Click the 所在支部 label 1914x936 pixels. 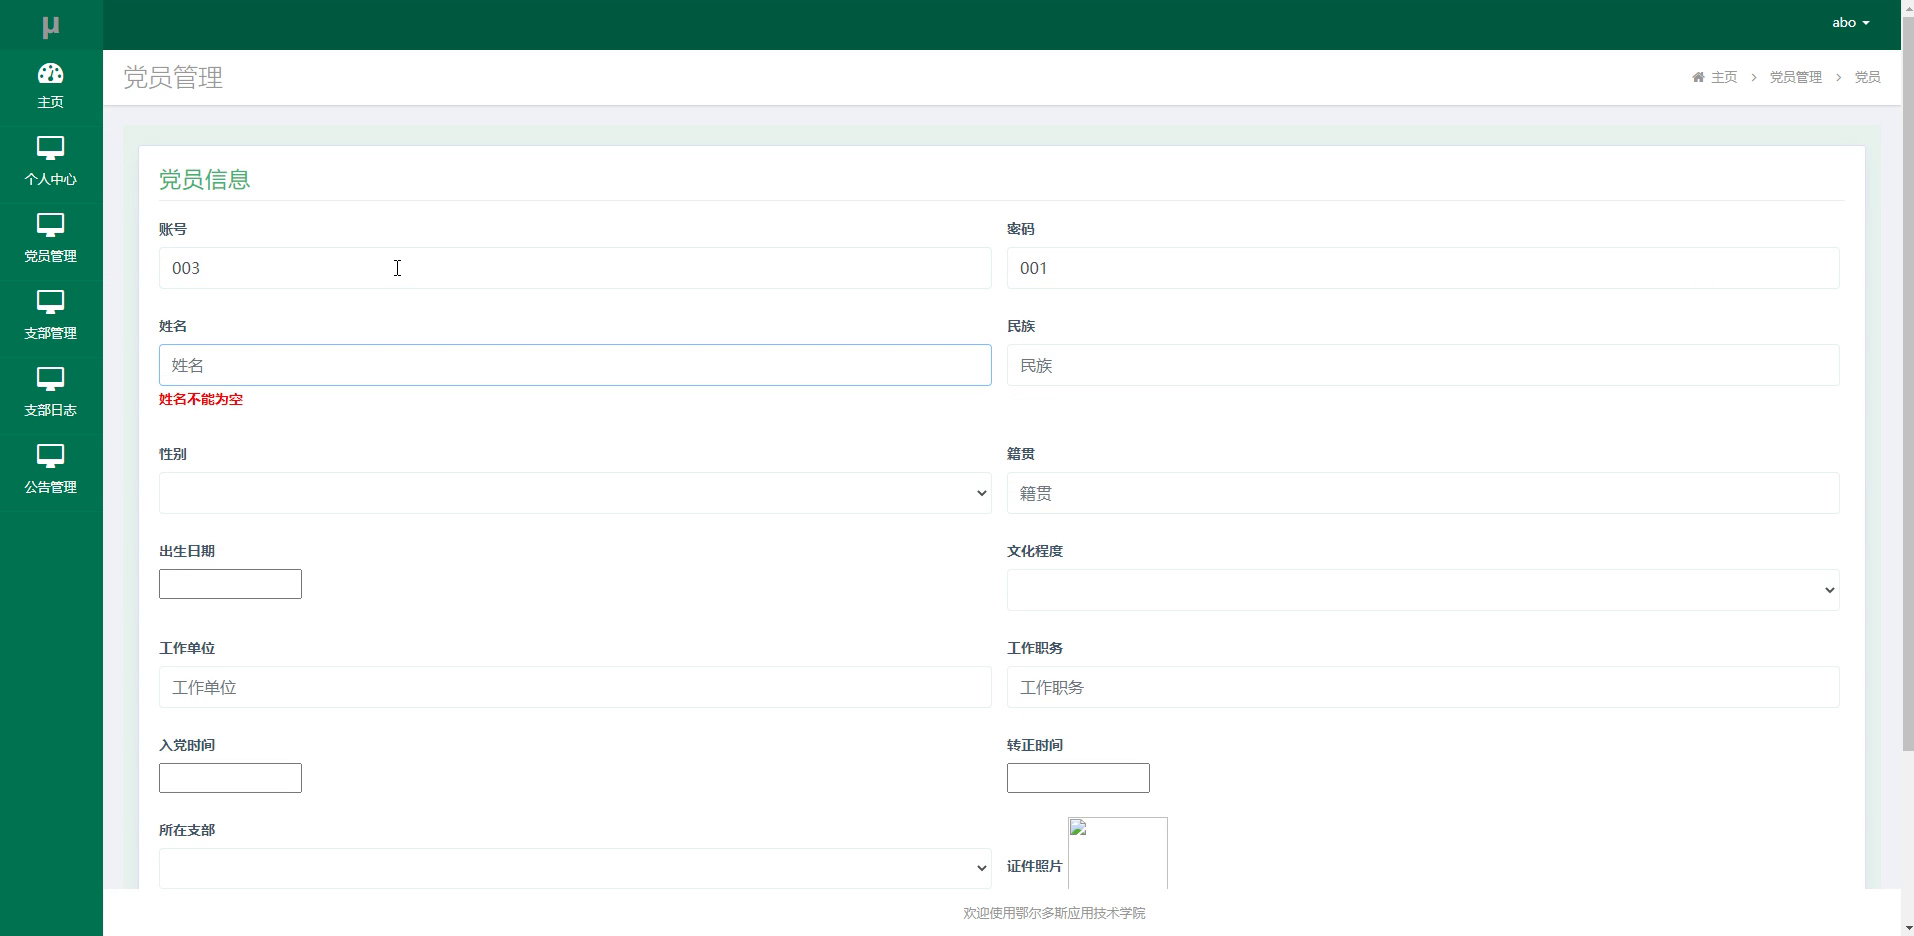coord(187,830)
